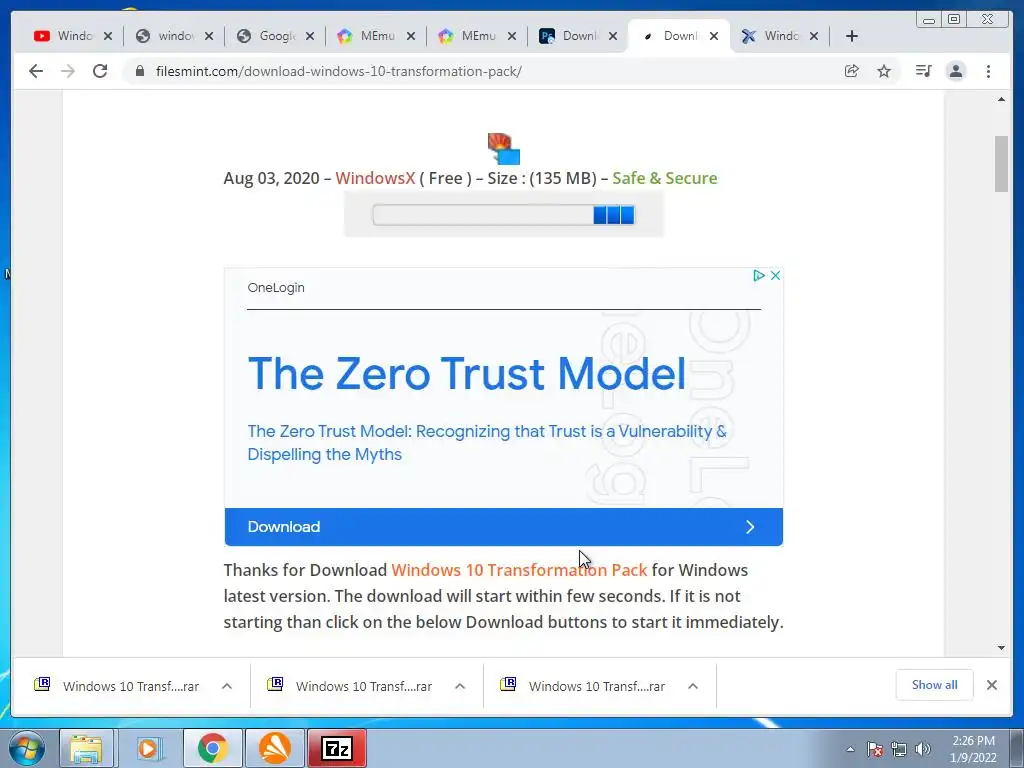
Task: Click the vertical scrollbar thumb
Action: pyautogui.click(x=1001, y=164)
